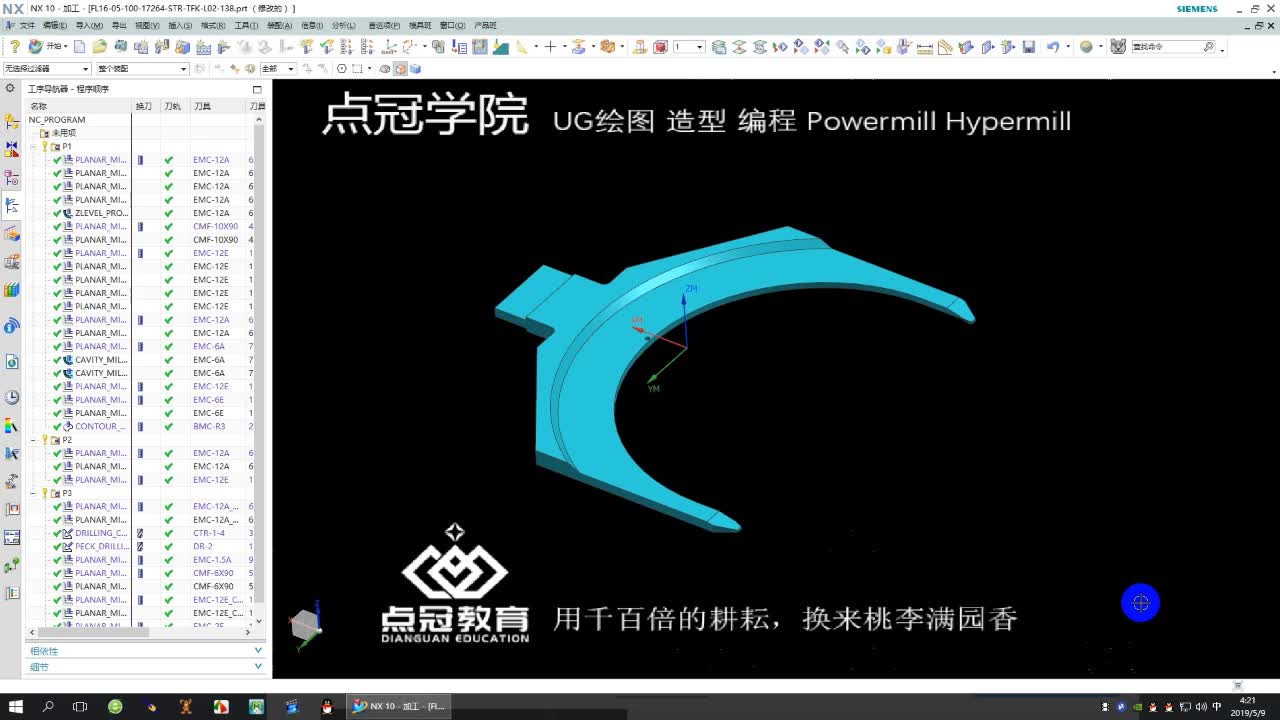1280x720 pixels.
Task: Toggle the 中 input method indicator in tray
Action: tap(1216, 707)
